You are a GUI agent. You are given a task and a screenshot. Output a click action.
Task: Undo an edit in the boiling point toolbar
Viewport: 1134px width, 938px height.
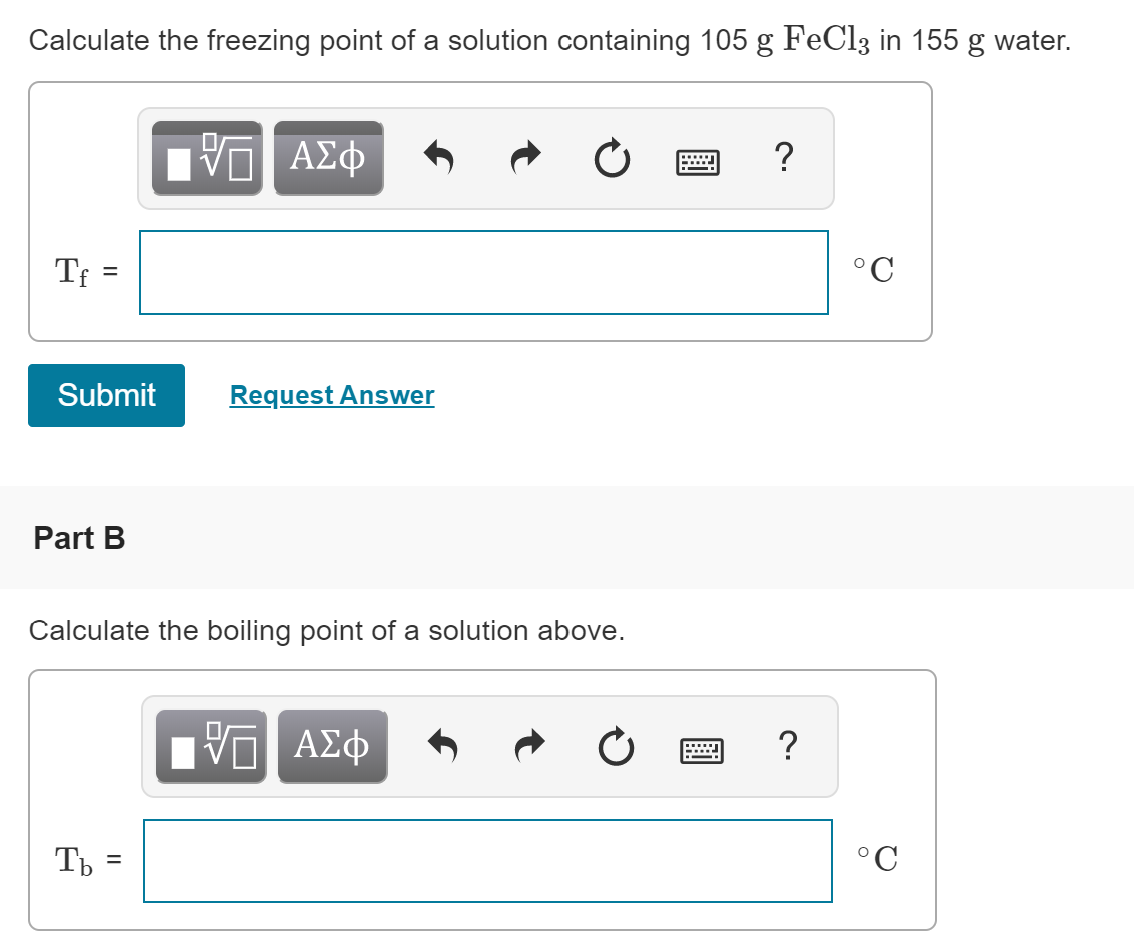(x=443, y=746)
